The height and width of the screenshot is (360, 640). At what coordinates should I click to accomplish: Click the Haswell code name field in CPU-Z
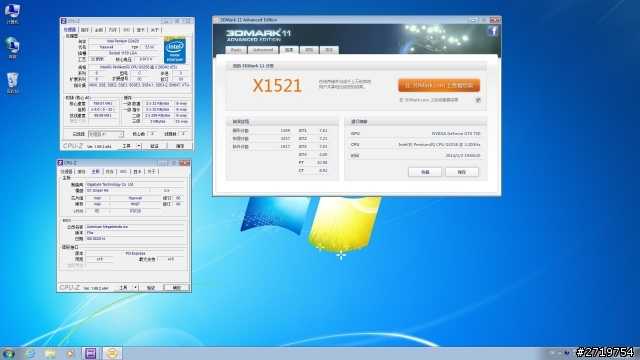point(107,47)
